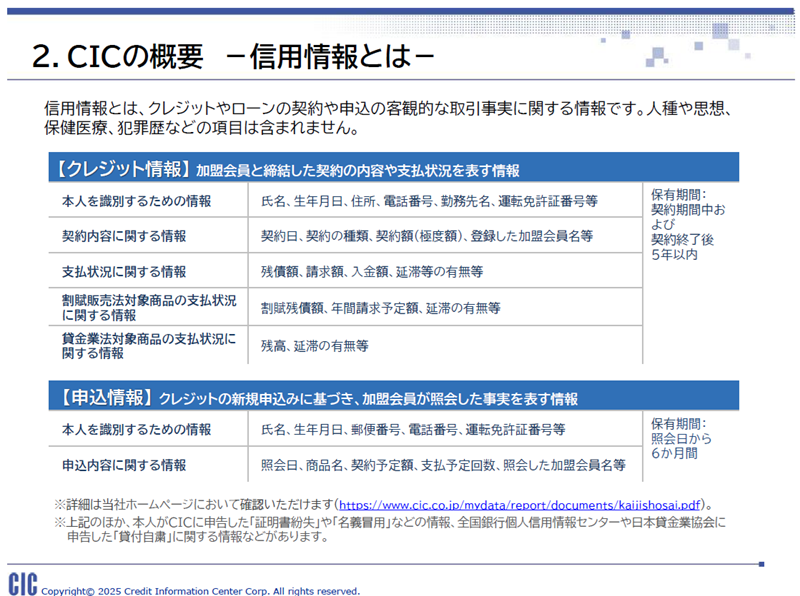The height and width of the screenshot is (596, 800).
Task: Select the 【申込情報】 blue header bar
Action: (x=393, y=397)
